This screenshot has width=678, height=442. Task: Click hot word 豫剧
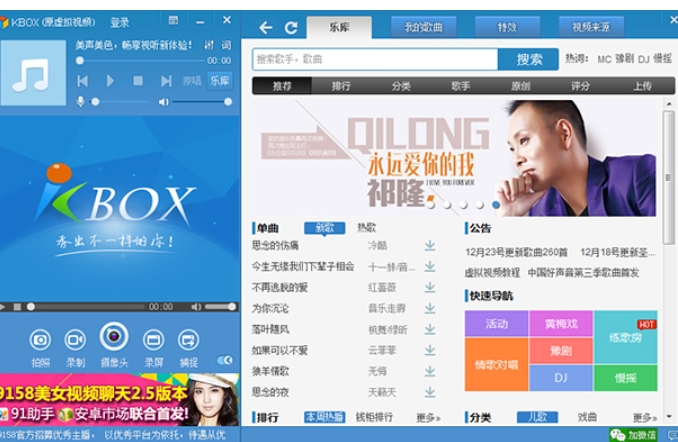624,59
